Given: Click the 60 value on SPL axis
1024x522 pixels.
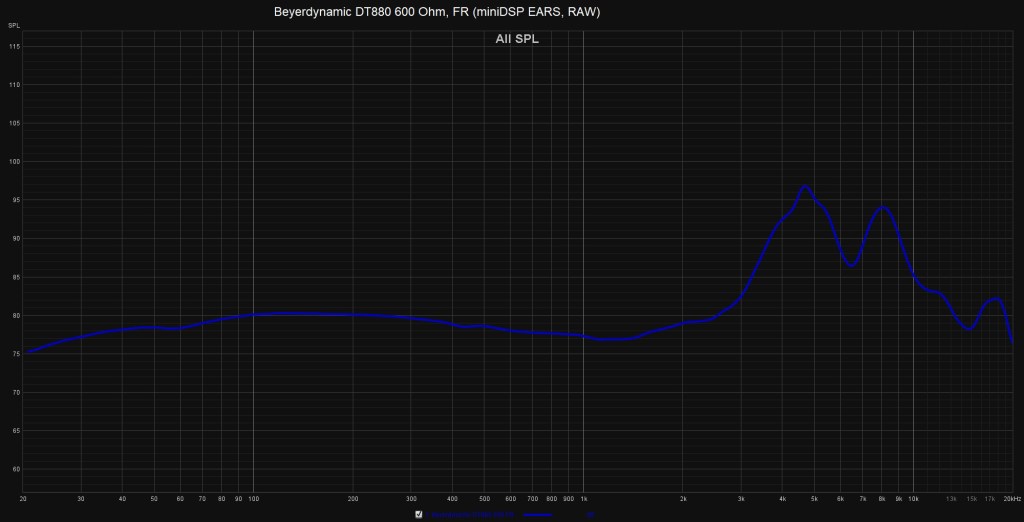Looking at the screenshot, I should (x=14, y=470).
